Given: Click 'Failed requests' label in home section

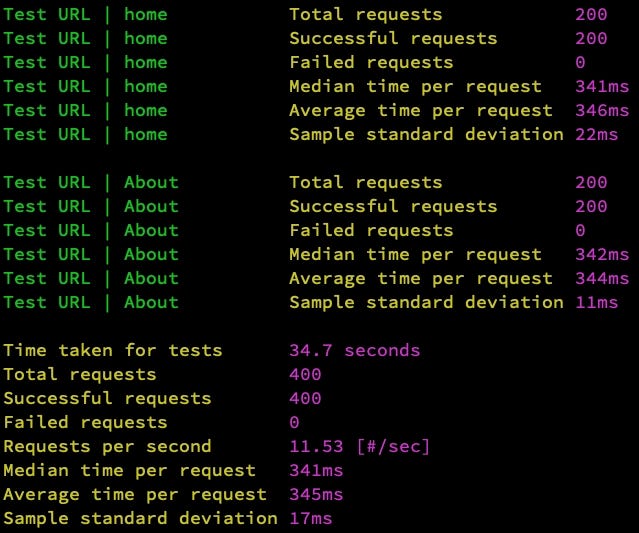Looking at the screenshot, I should point(371,63).
